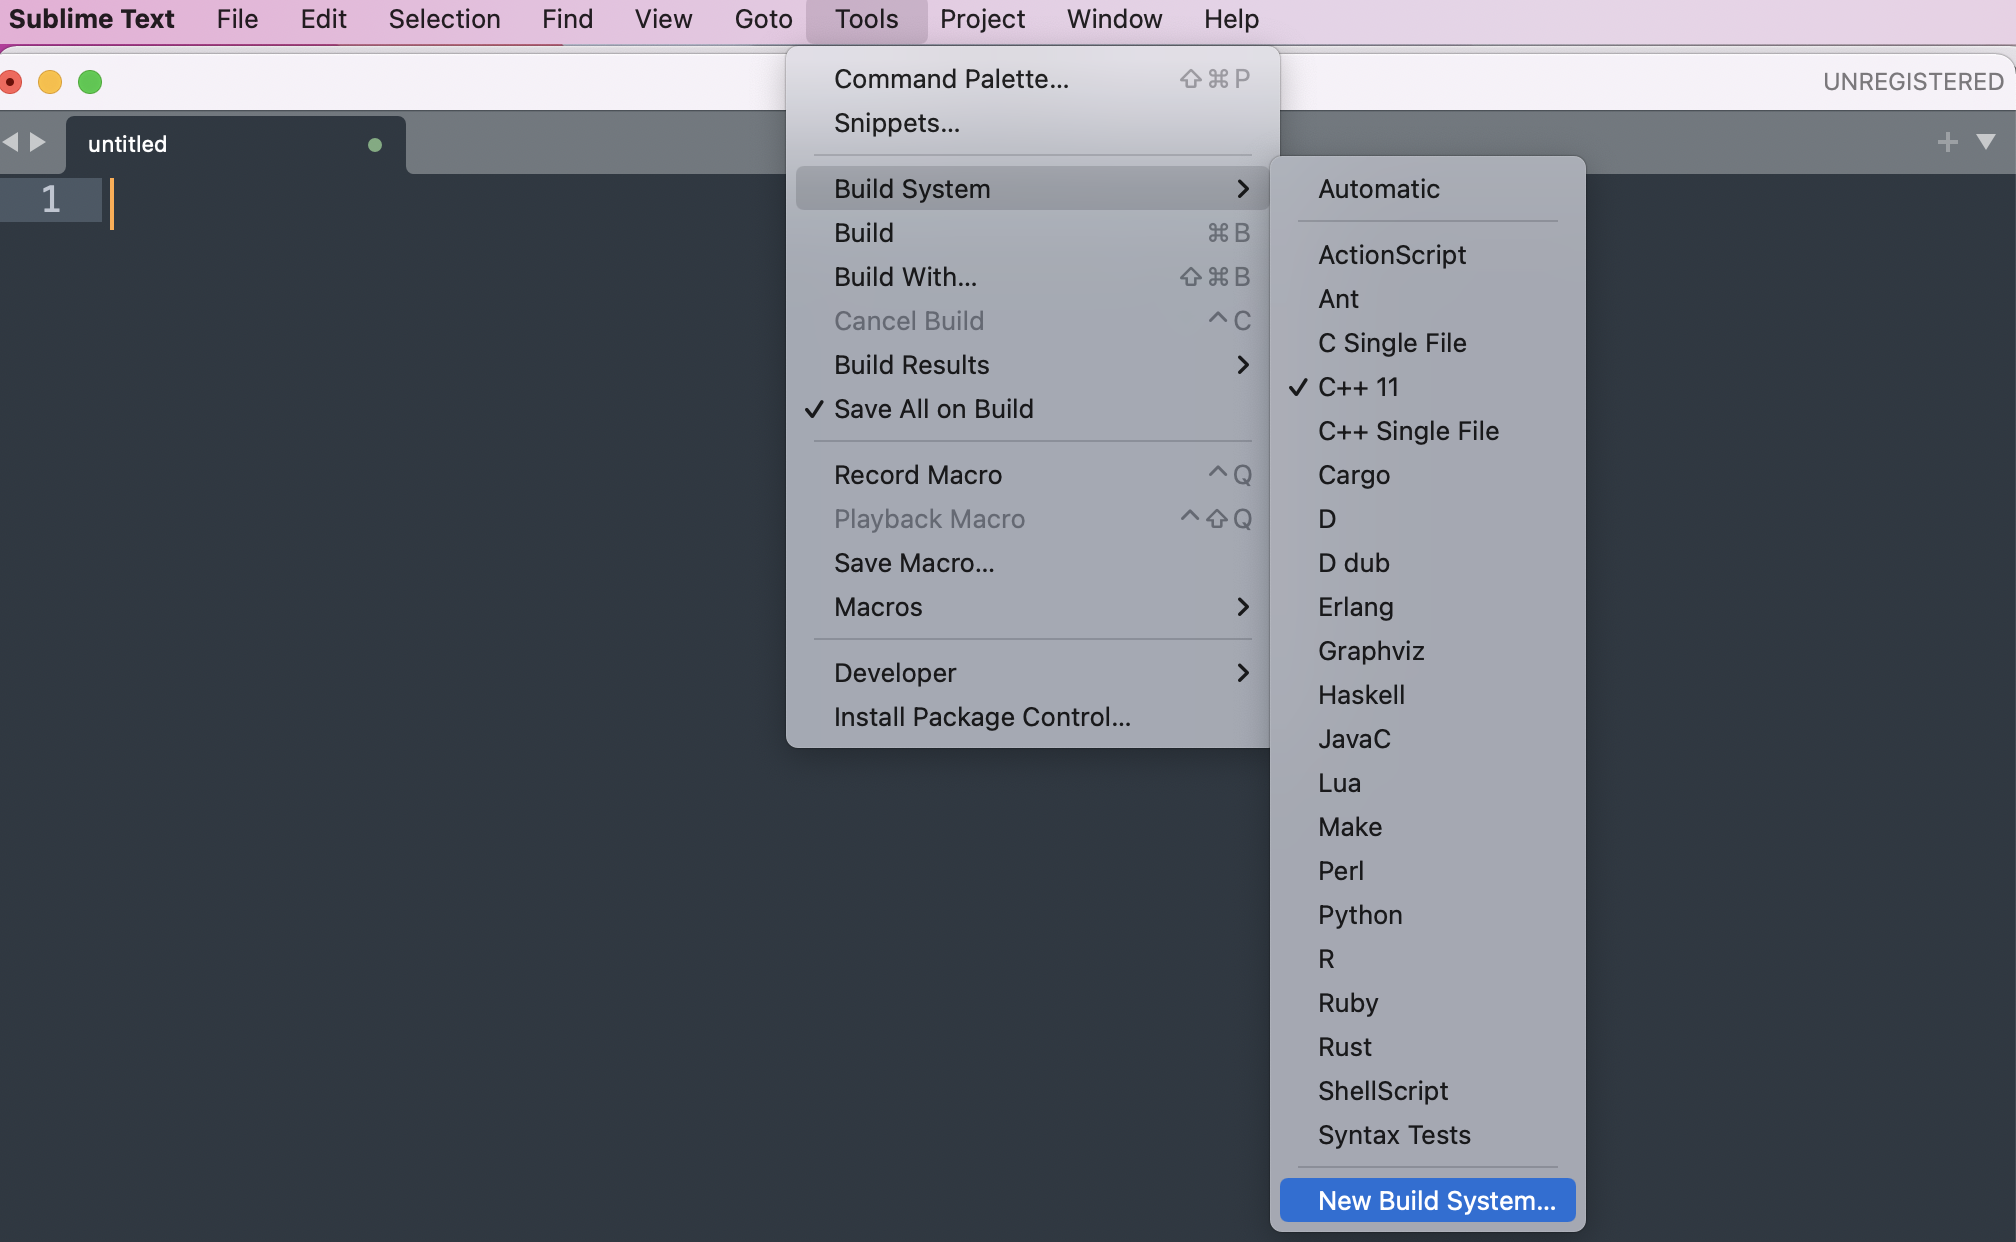Click unsaved dot on untitled tab
This screenshot has height=1242, width=2016.
375,145
